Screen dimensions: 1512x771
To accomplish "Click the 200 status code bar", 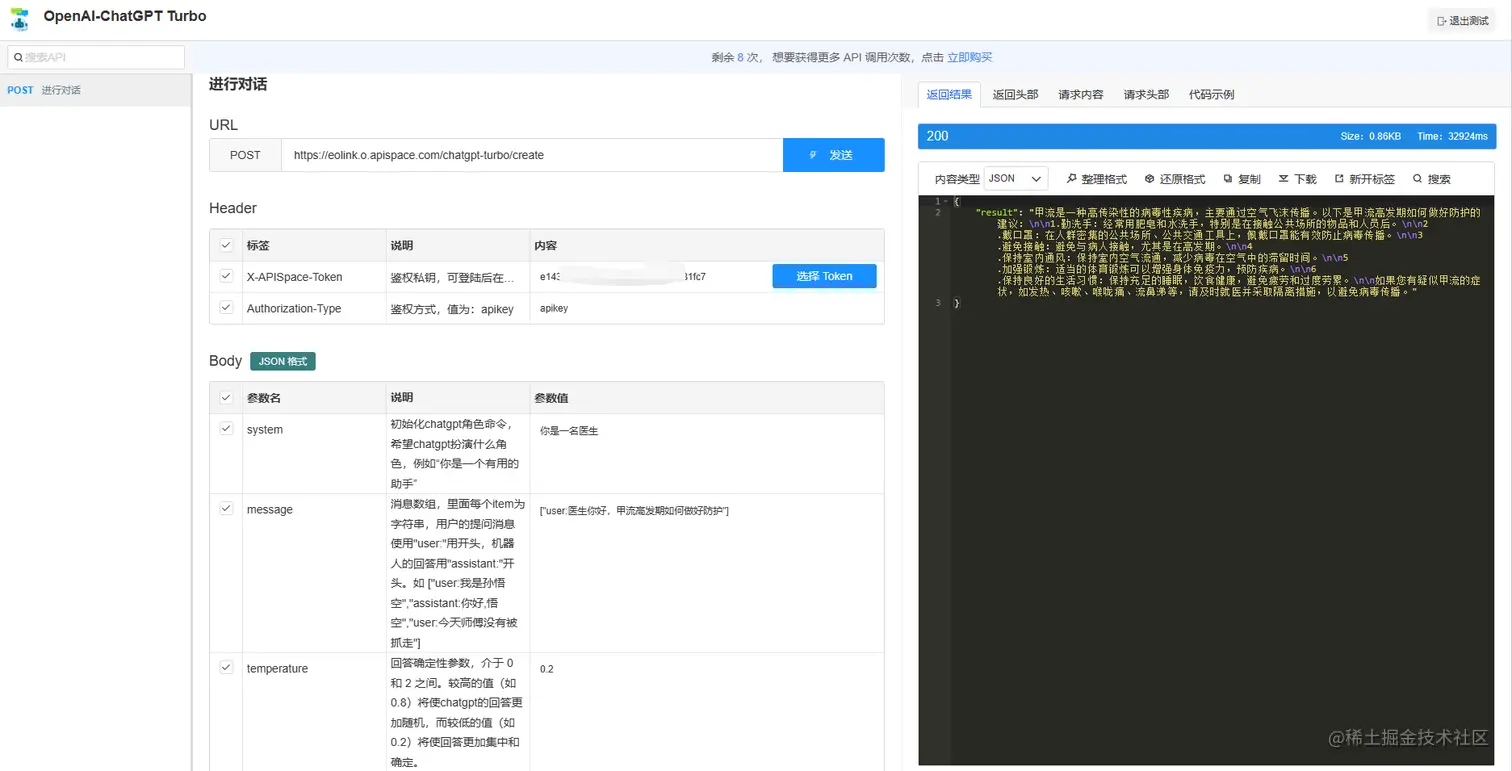I will coord(1206,136).
